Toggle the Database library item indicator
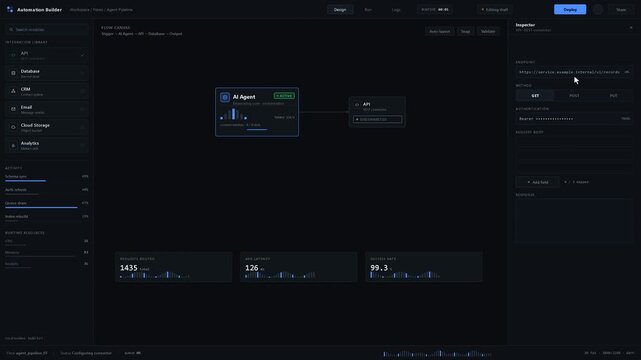 click(x=83, y=73)
